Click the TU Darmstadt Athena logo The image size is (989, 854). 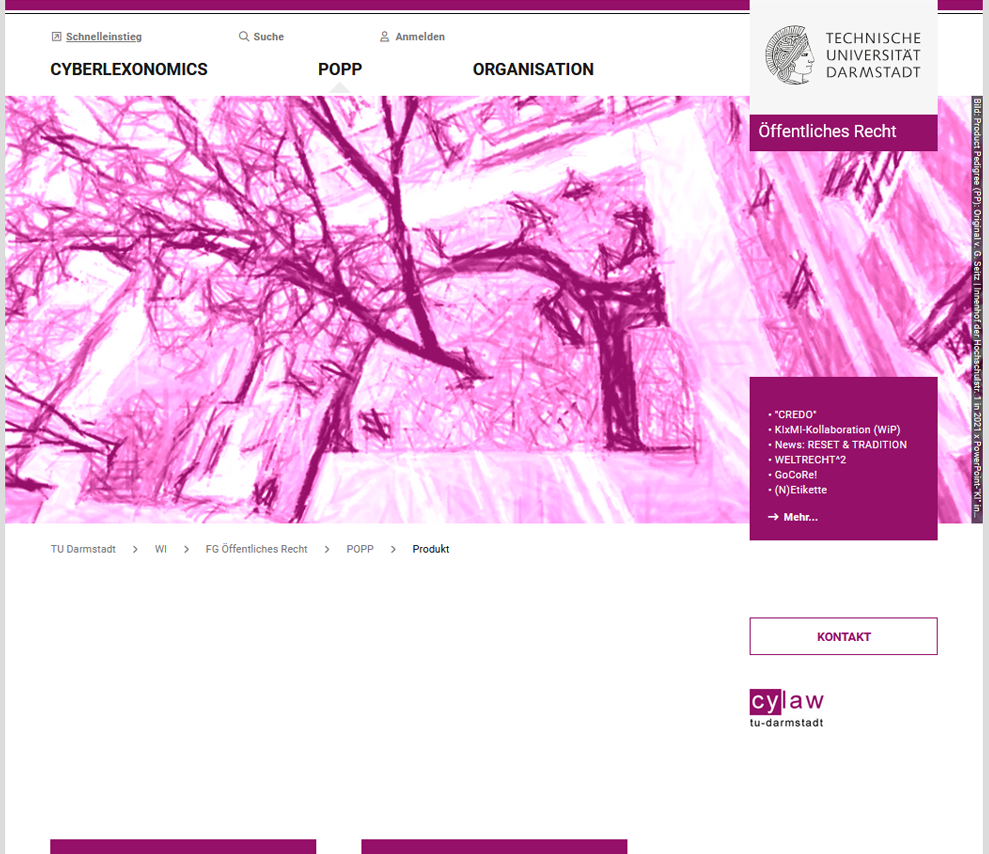(x=791, y=55)
